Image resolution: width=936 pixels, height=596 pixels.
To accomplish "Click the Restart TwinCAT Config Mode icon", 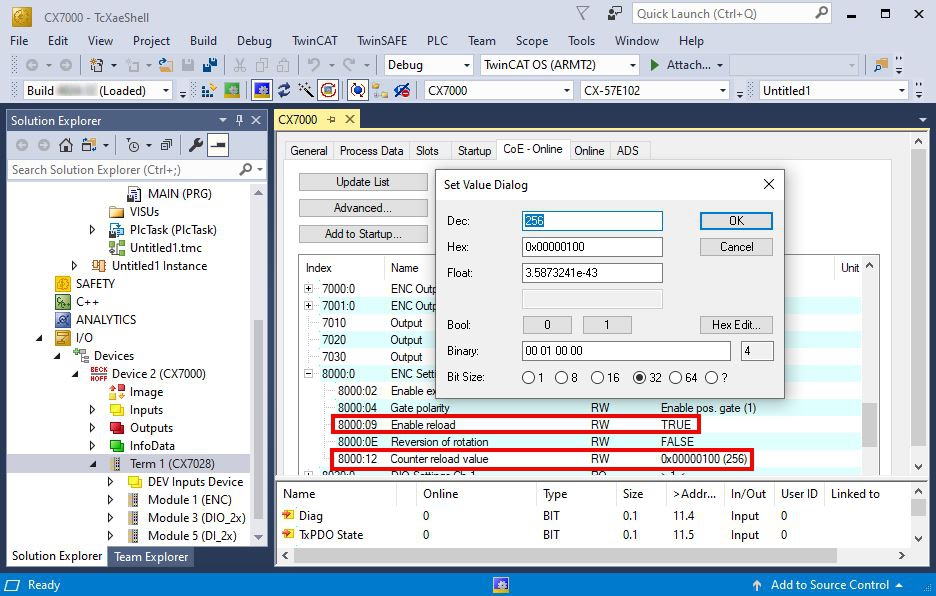I will click(x=262, y=91).
